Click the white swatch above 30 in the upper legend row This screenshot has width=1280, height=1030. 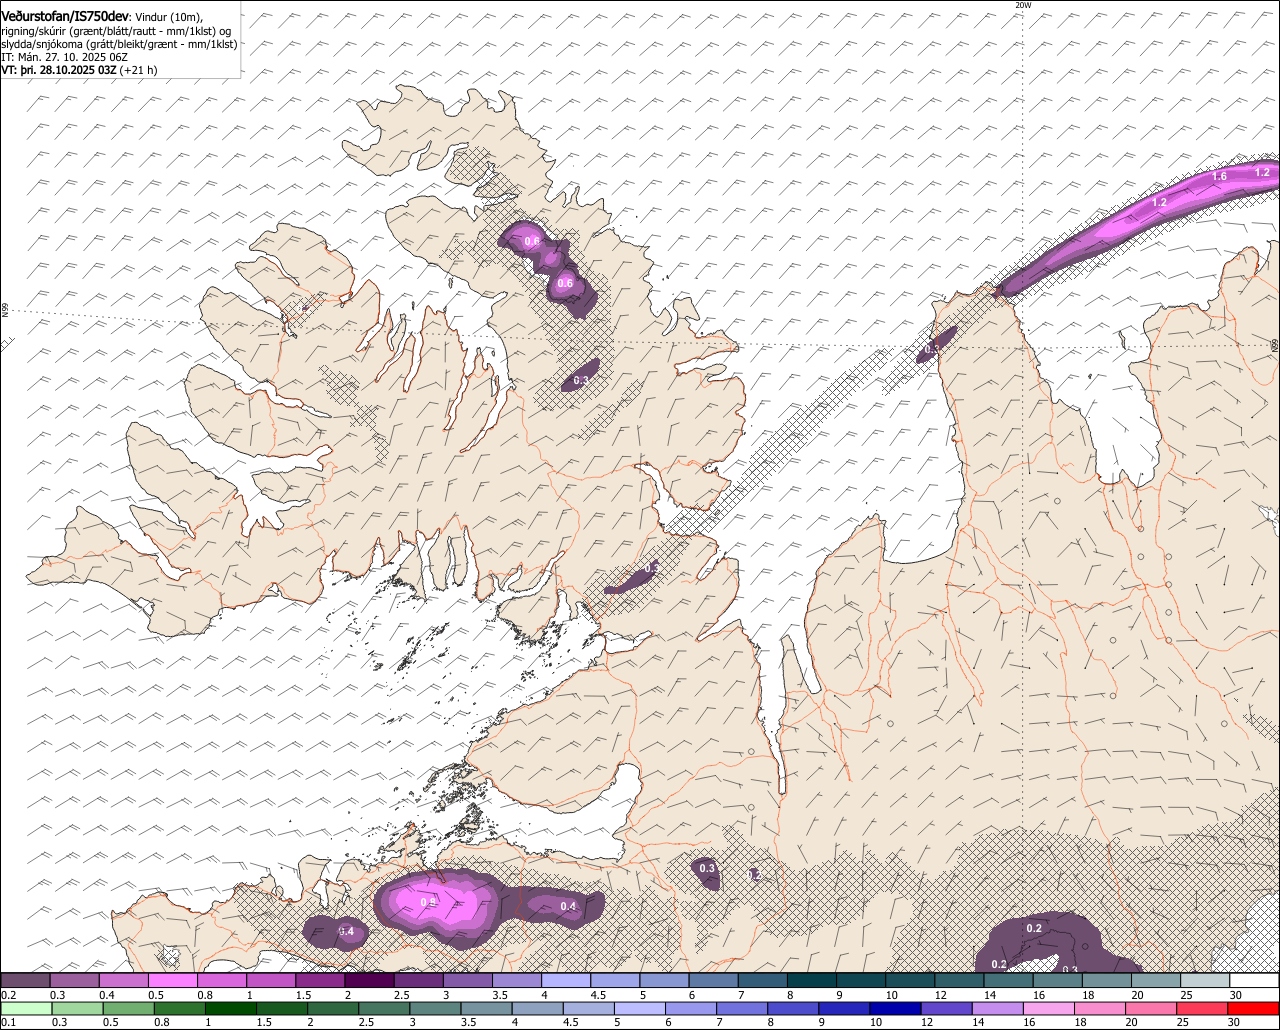coord(1254,981)
